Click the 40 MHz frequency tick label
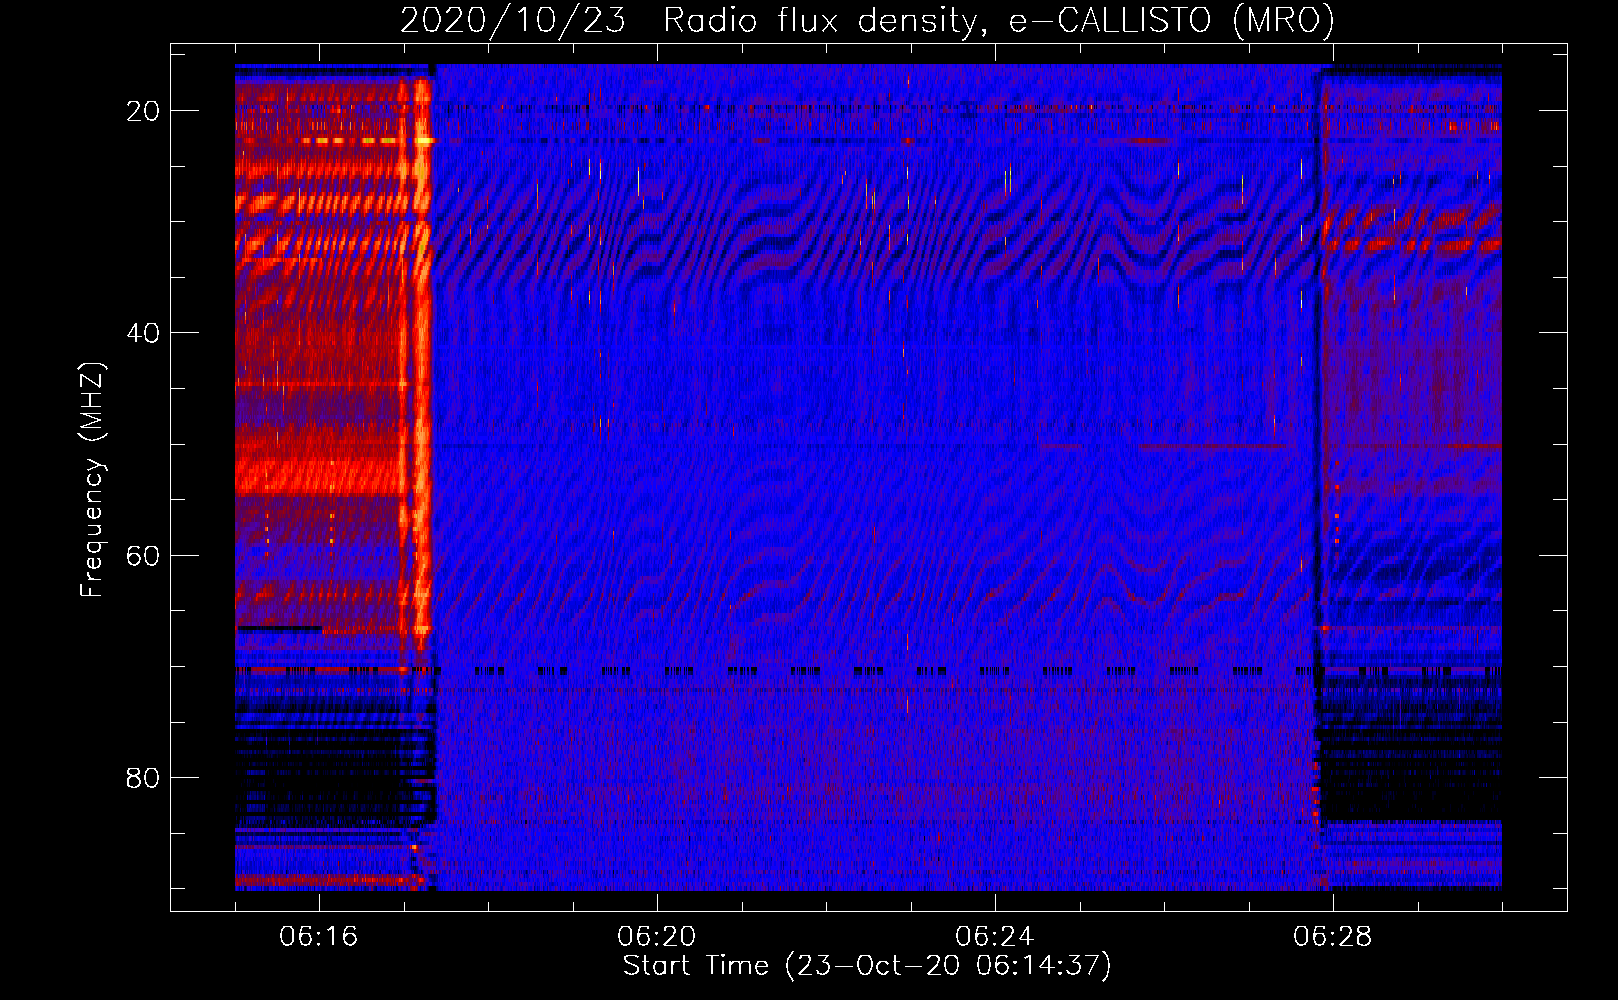The height and width of the screenshot is (1000, 1618). tap(143, 333)
